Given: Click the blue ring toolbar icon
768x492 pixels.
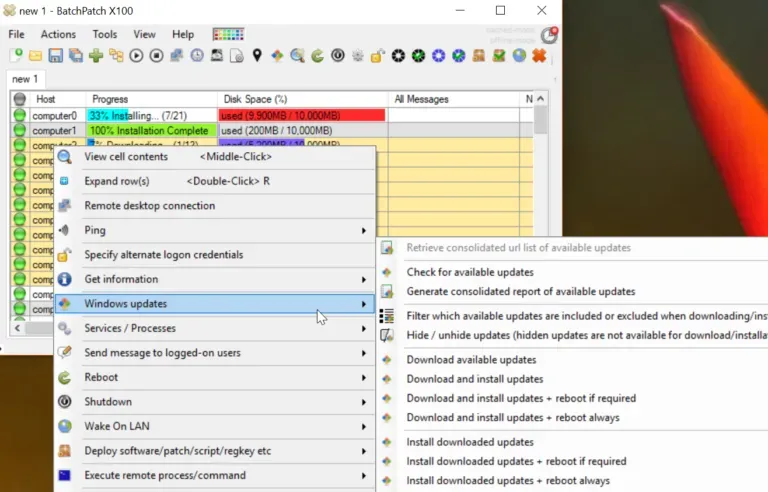Looking at the screenshot, I should tap(438, 55).
